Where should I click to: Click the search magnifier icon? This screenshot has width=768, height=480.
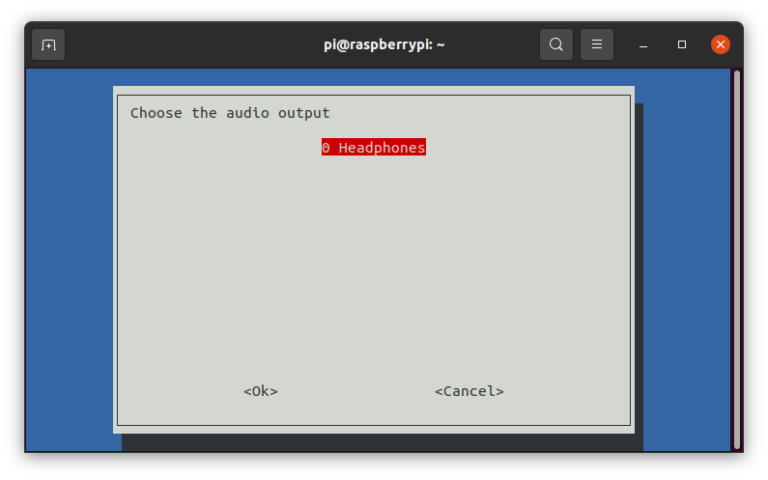click(556, 45)
